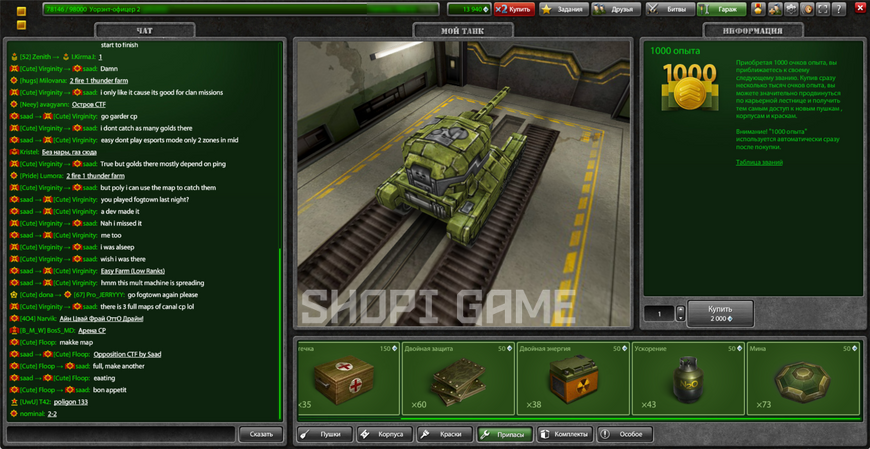Increase purchase quantity with up arrow
Viewport: 870px width, 449px height.
681,310
